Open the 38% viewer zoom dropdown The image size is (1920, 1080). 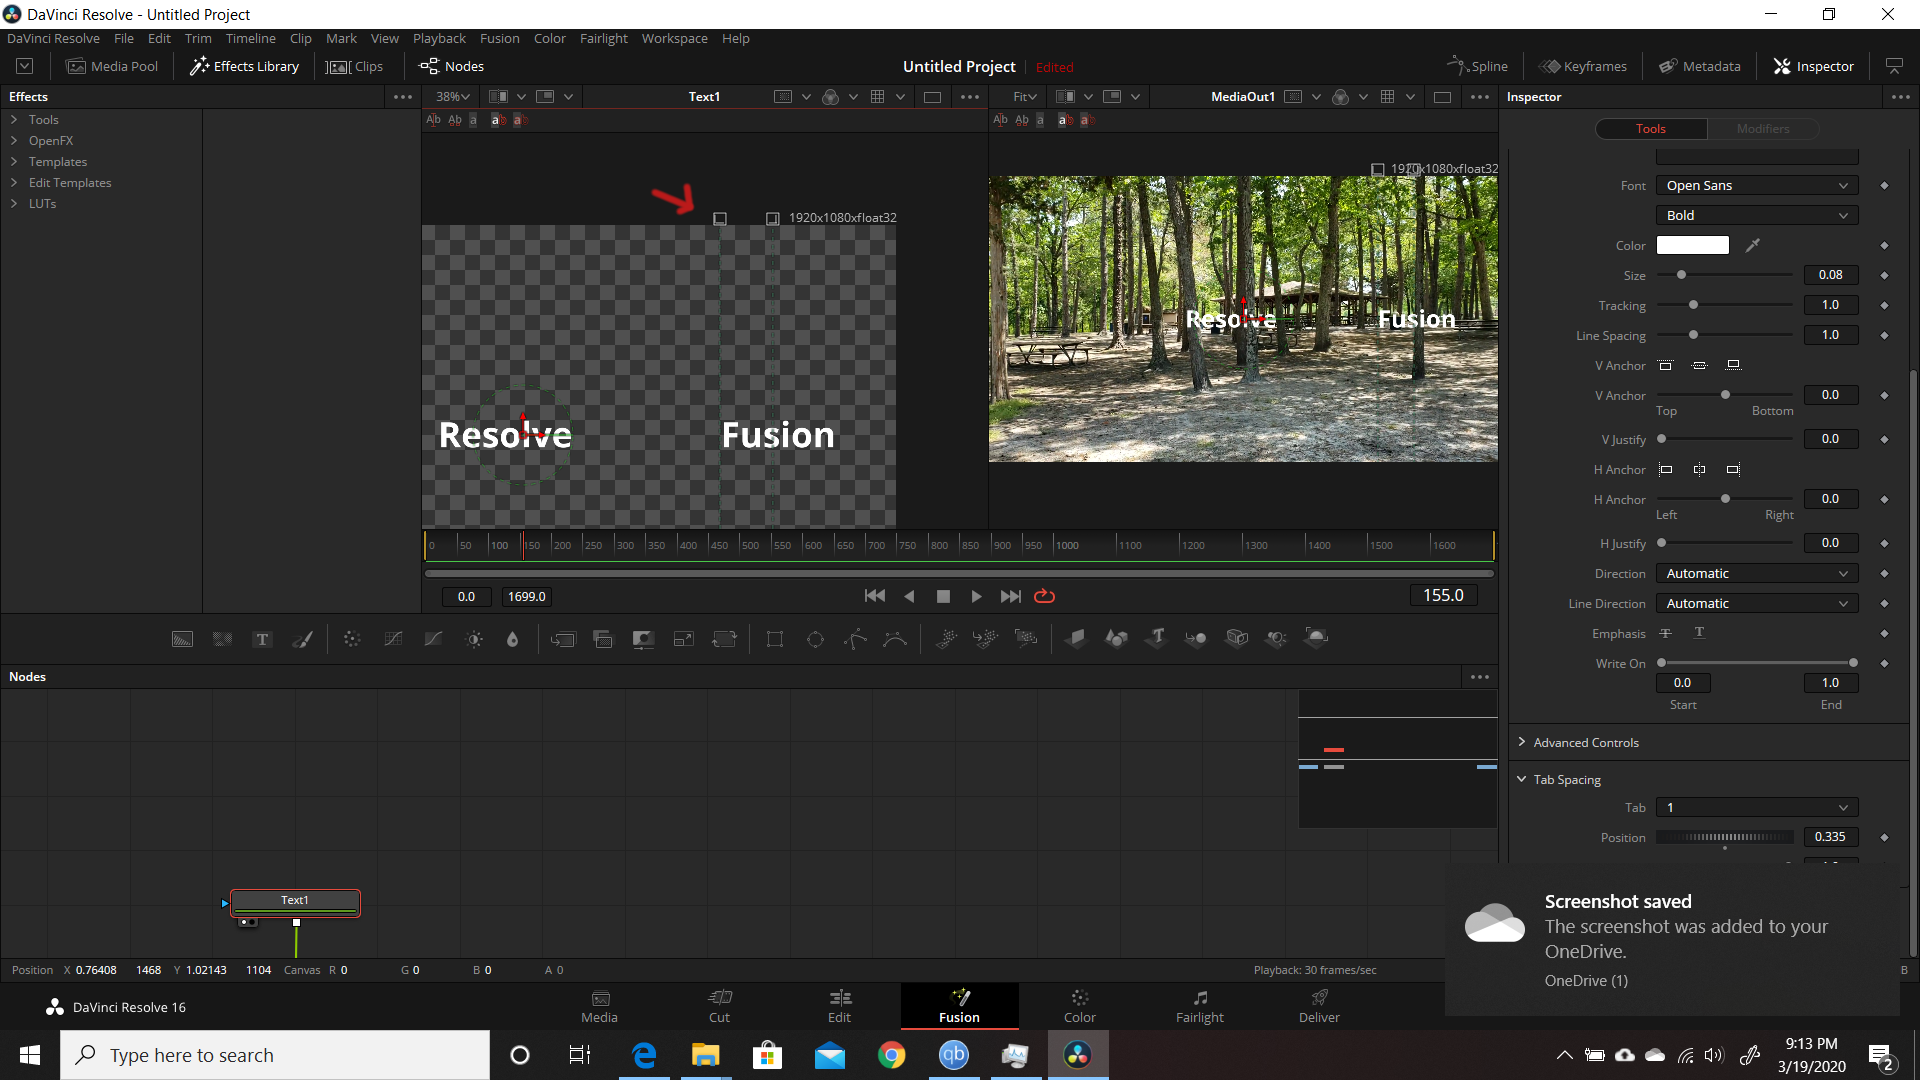pos(453,97)
